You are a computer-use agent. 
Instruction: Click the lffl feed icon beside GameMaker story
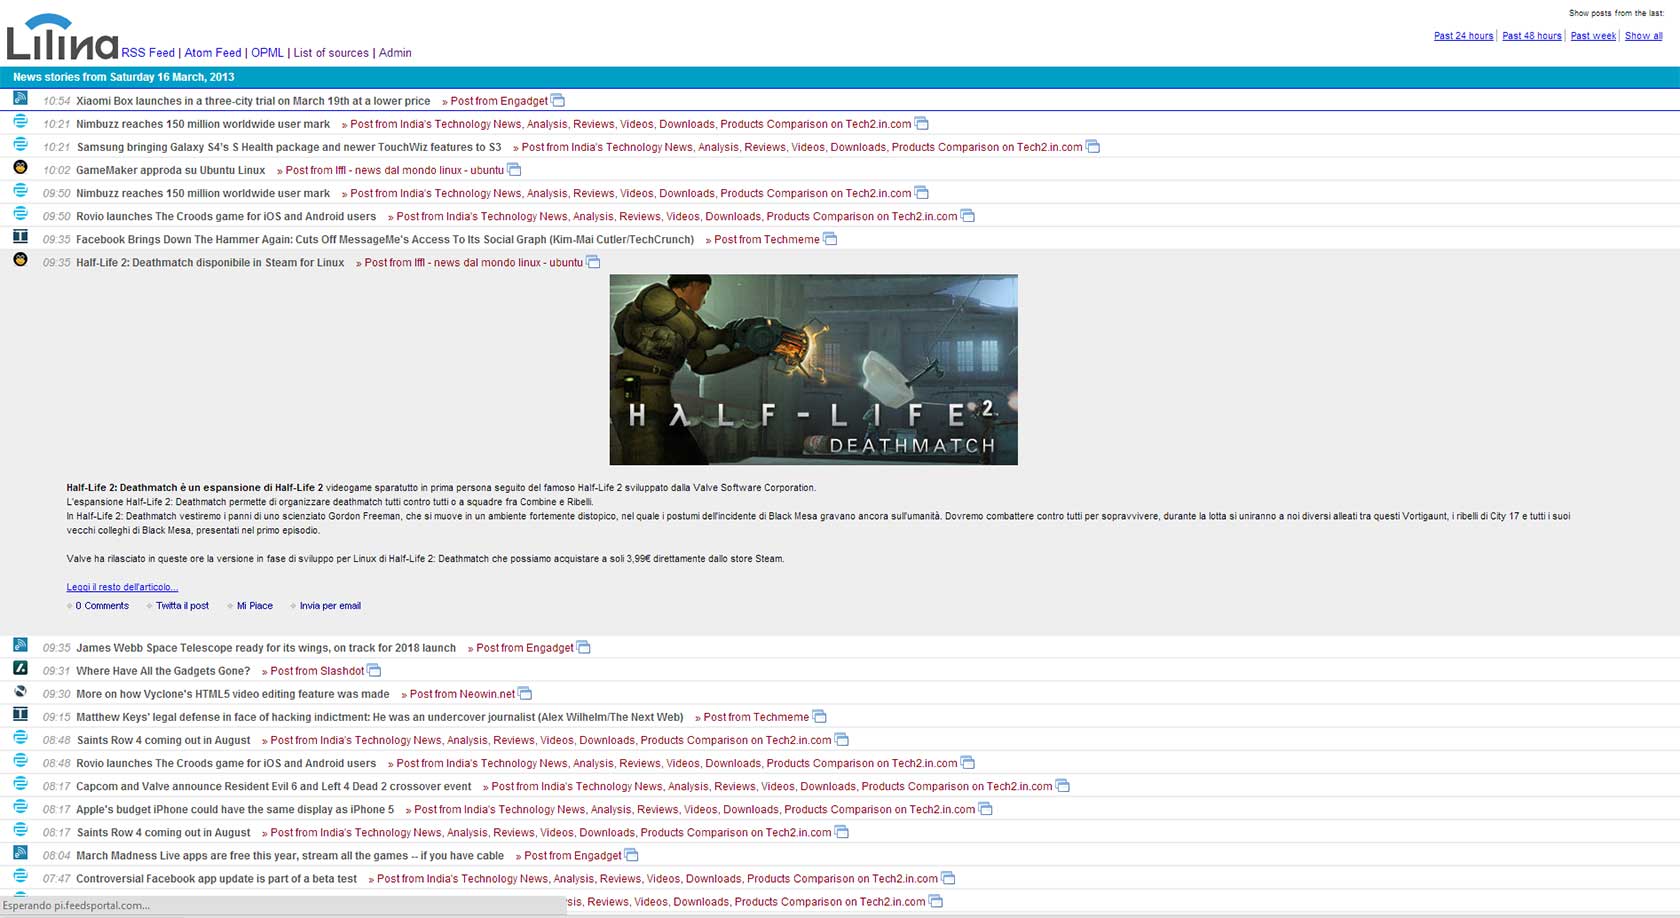click(20, 167)
